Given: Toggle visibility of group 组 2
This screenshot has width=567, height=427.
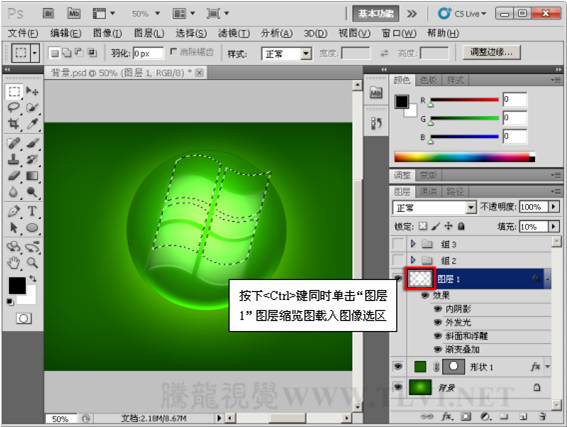Looking at the screenshot, I should point(398,260).
